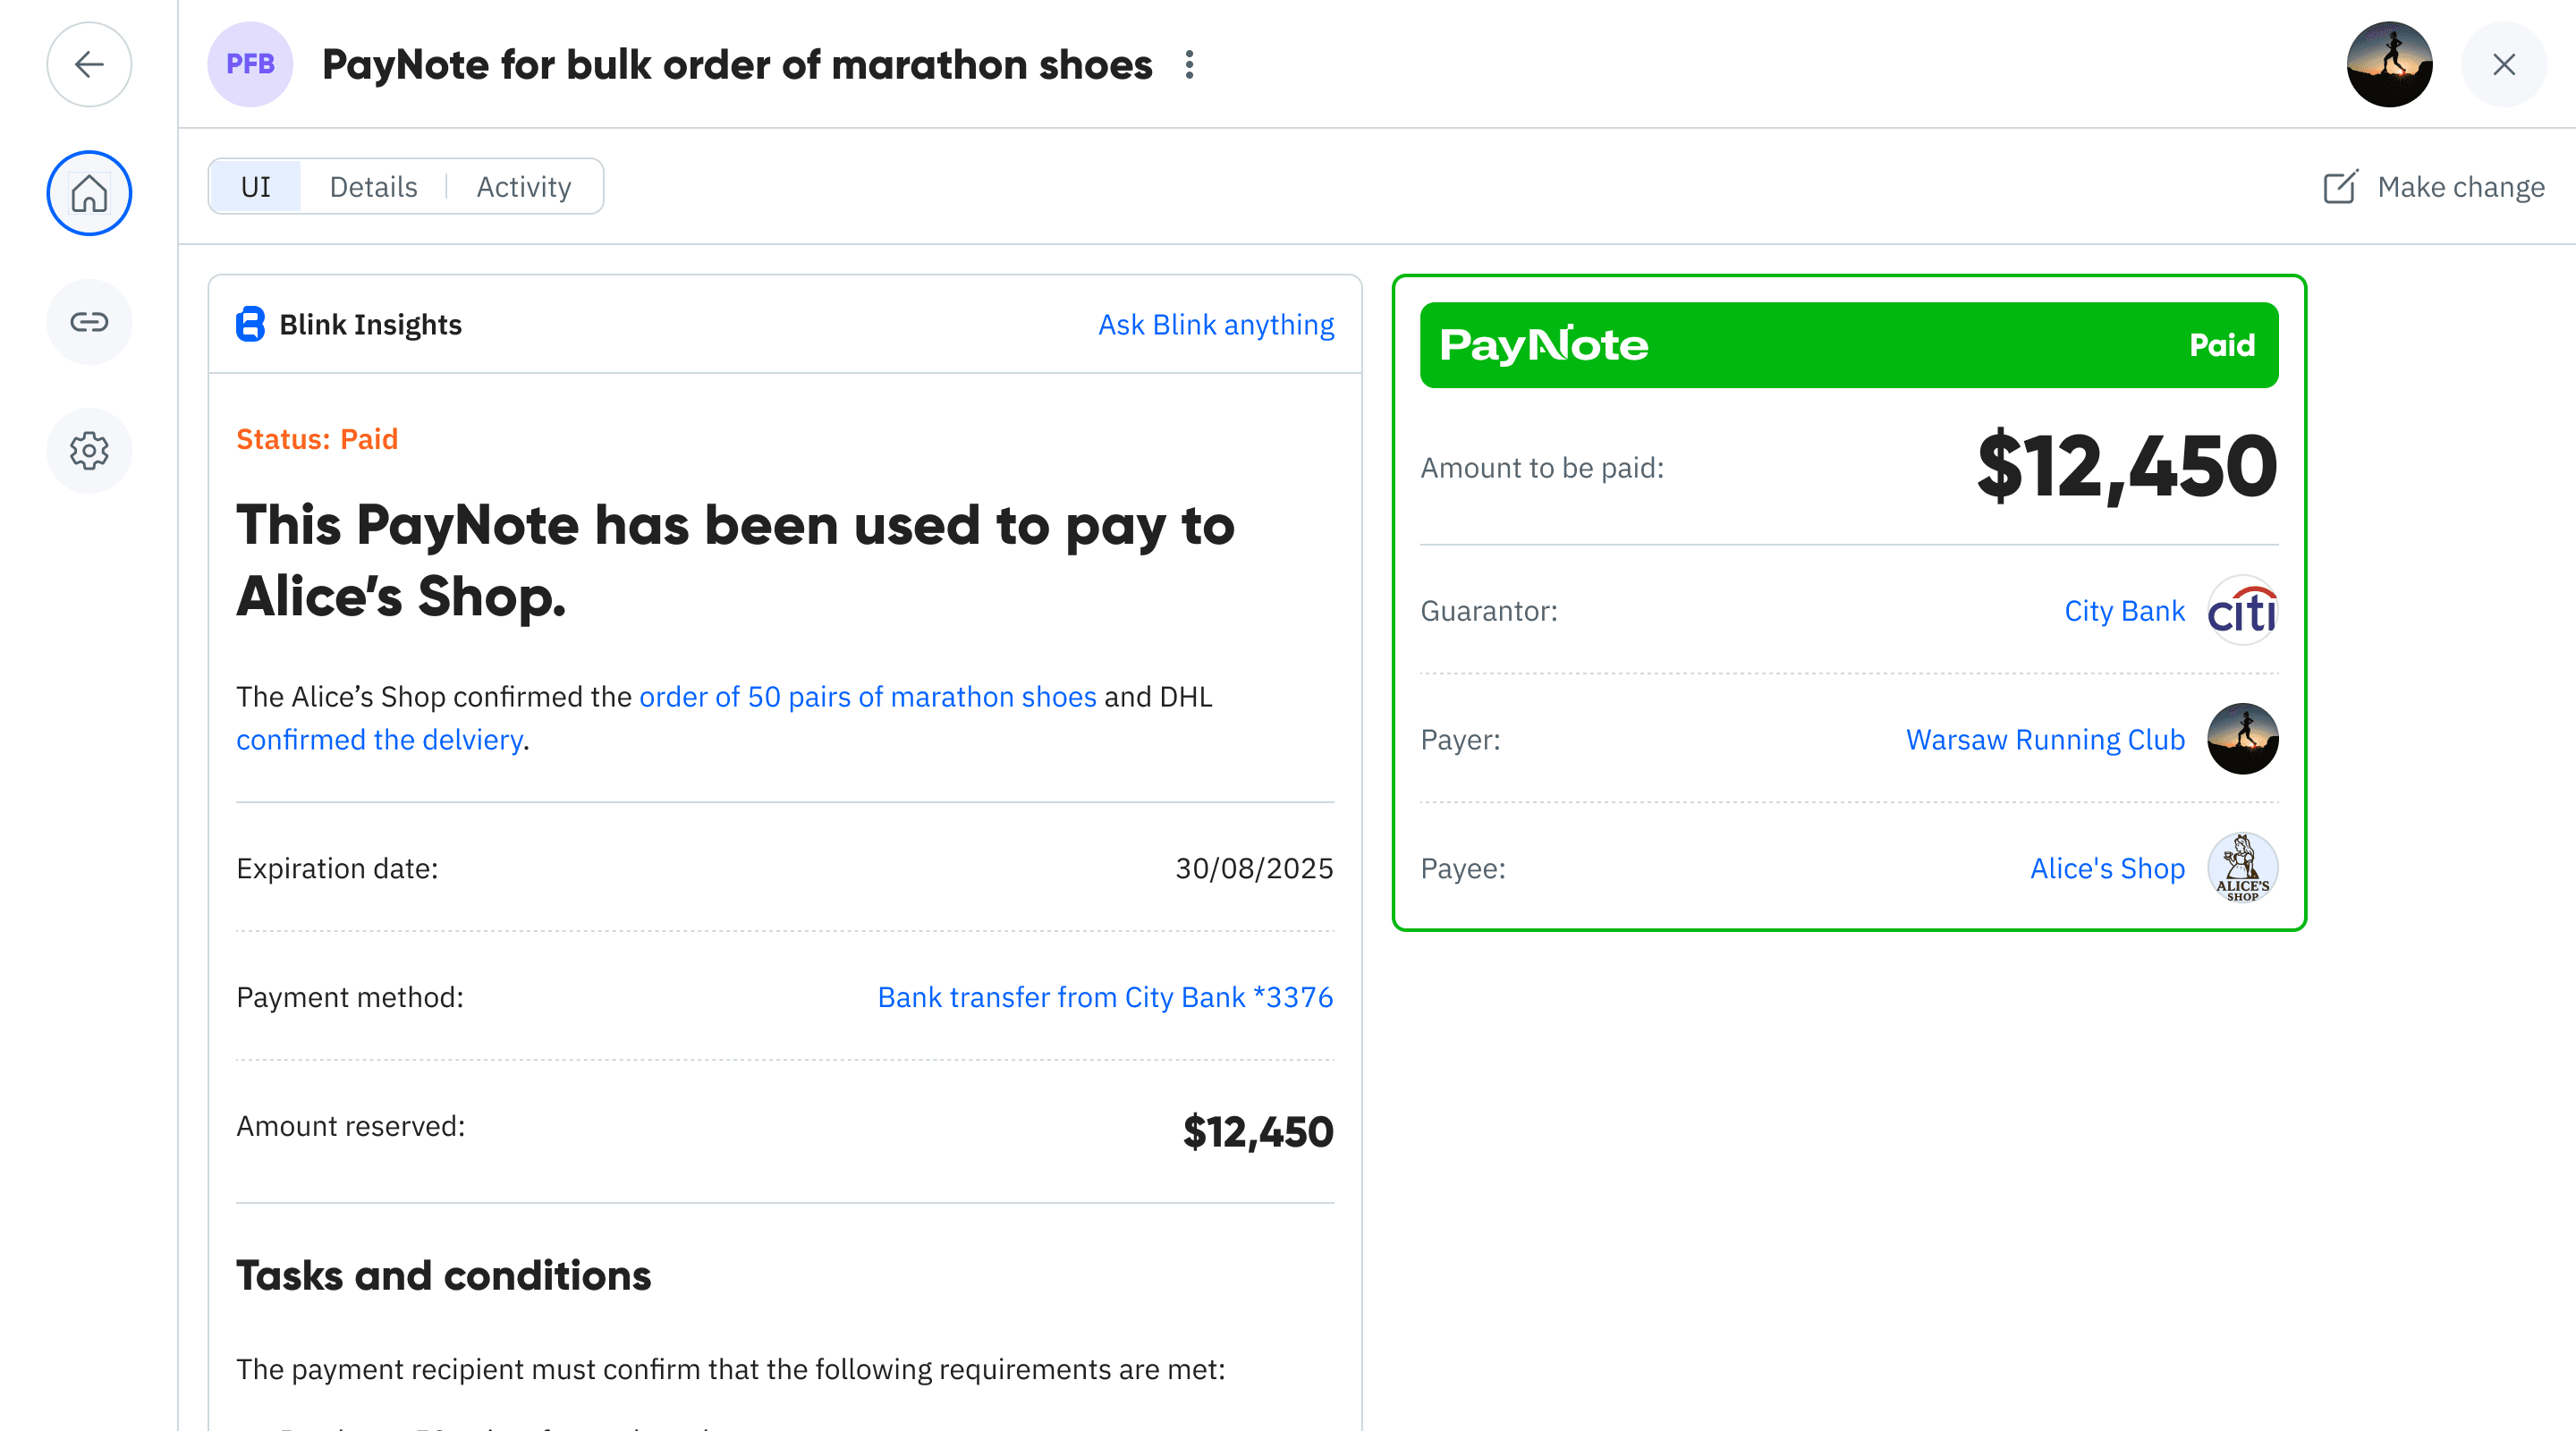
Task: Click the PFB badge next to the title
Action: pyautogui.click(x=250, y=64)
